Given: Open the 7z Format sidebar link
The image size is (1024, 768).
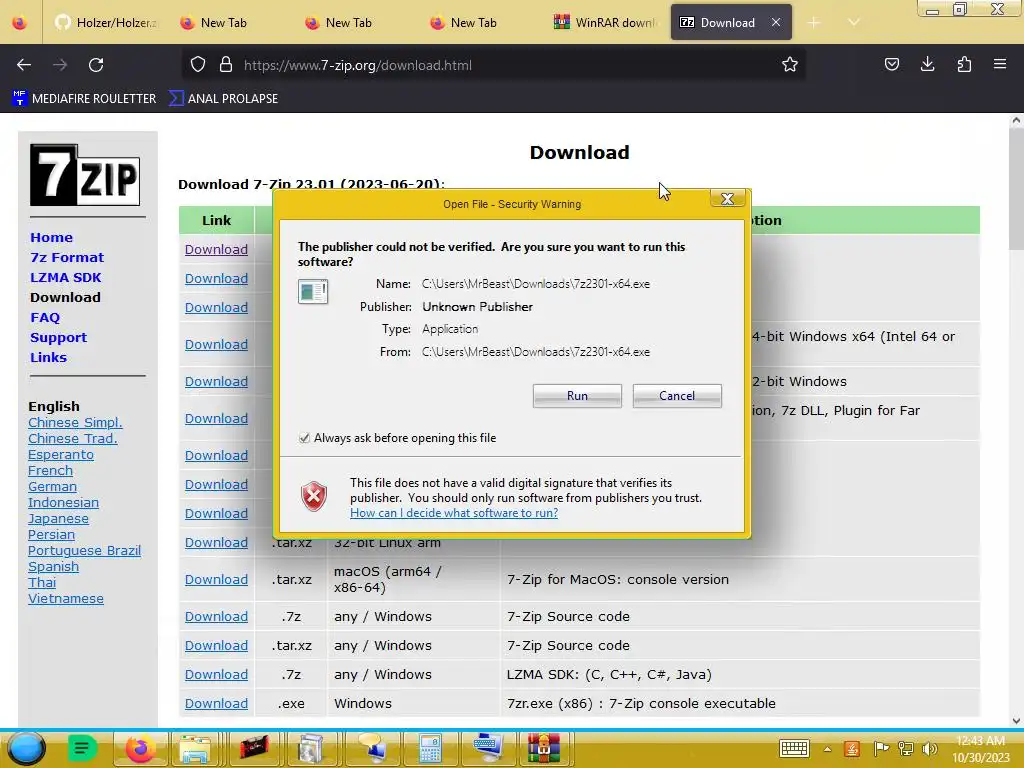Looking at the screenshot, I should pyautogui.click(x=67, y=257).
